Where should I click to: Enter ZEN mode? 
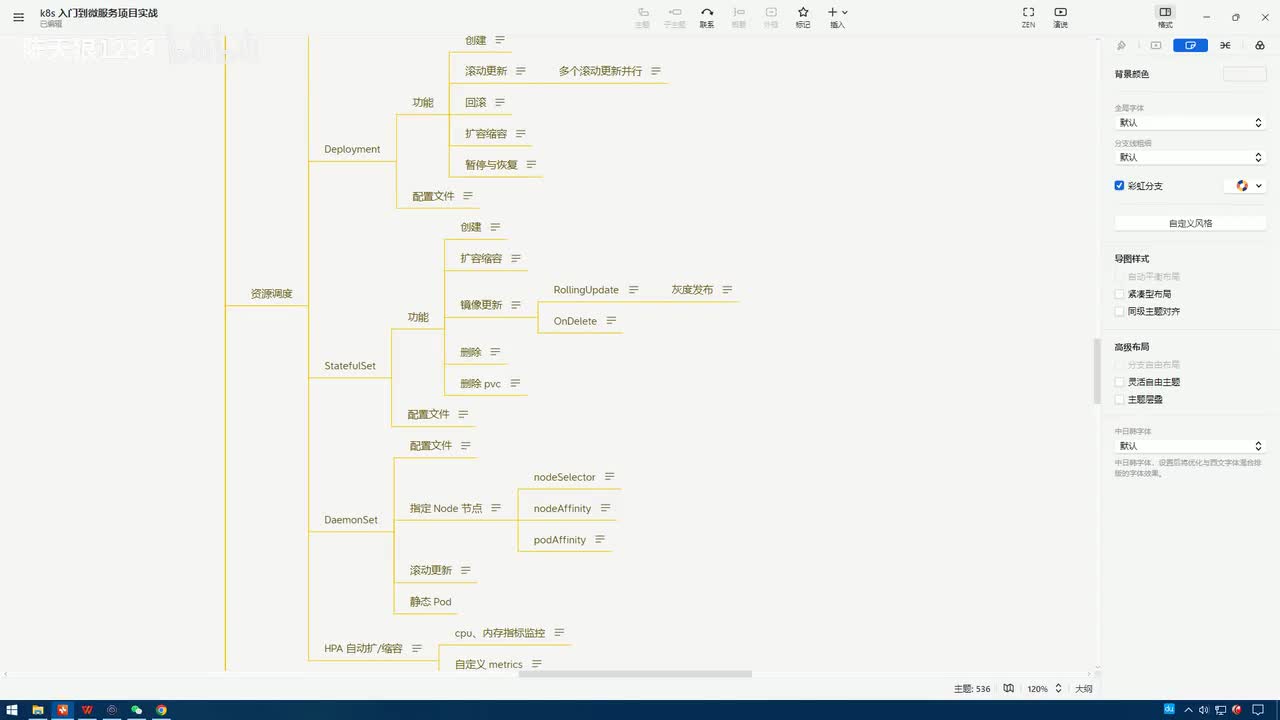(1028, 17)
